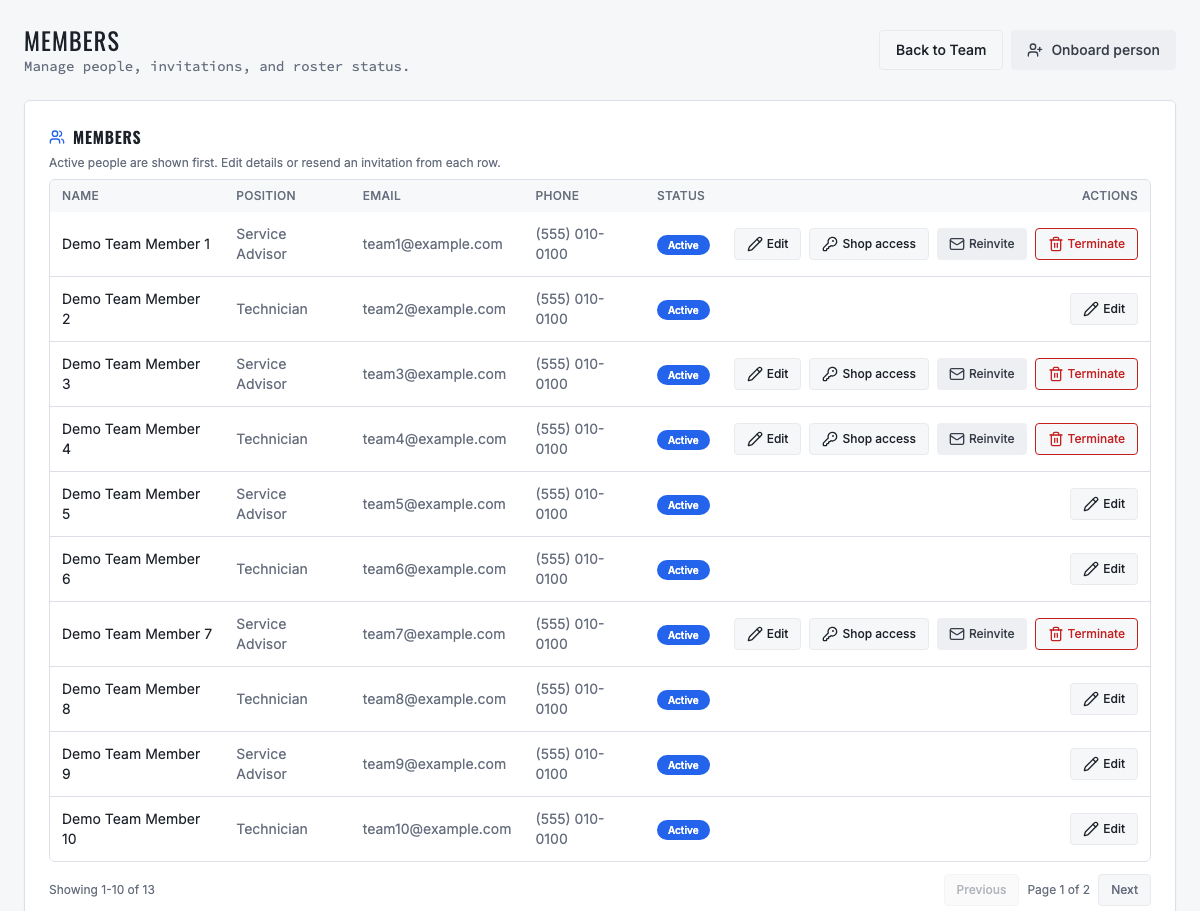The width and height of the screenshot is (1200, 911).
Task: Select email team3@example.com
Action: click(434, 374)
